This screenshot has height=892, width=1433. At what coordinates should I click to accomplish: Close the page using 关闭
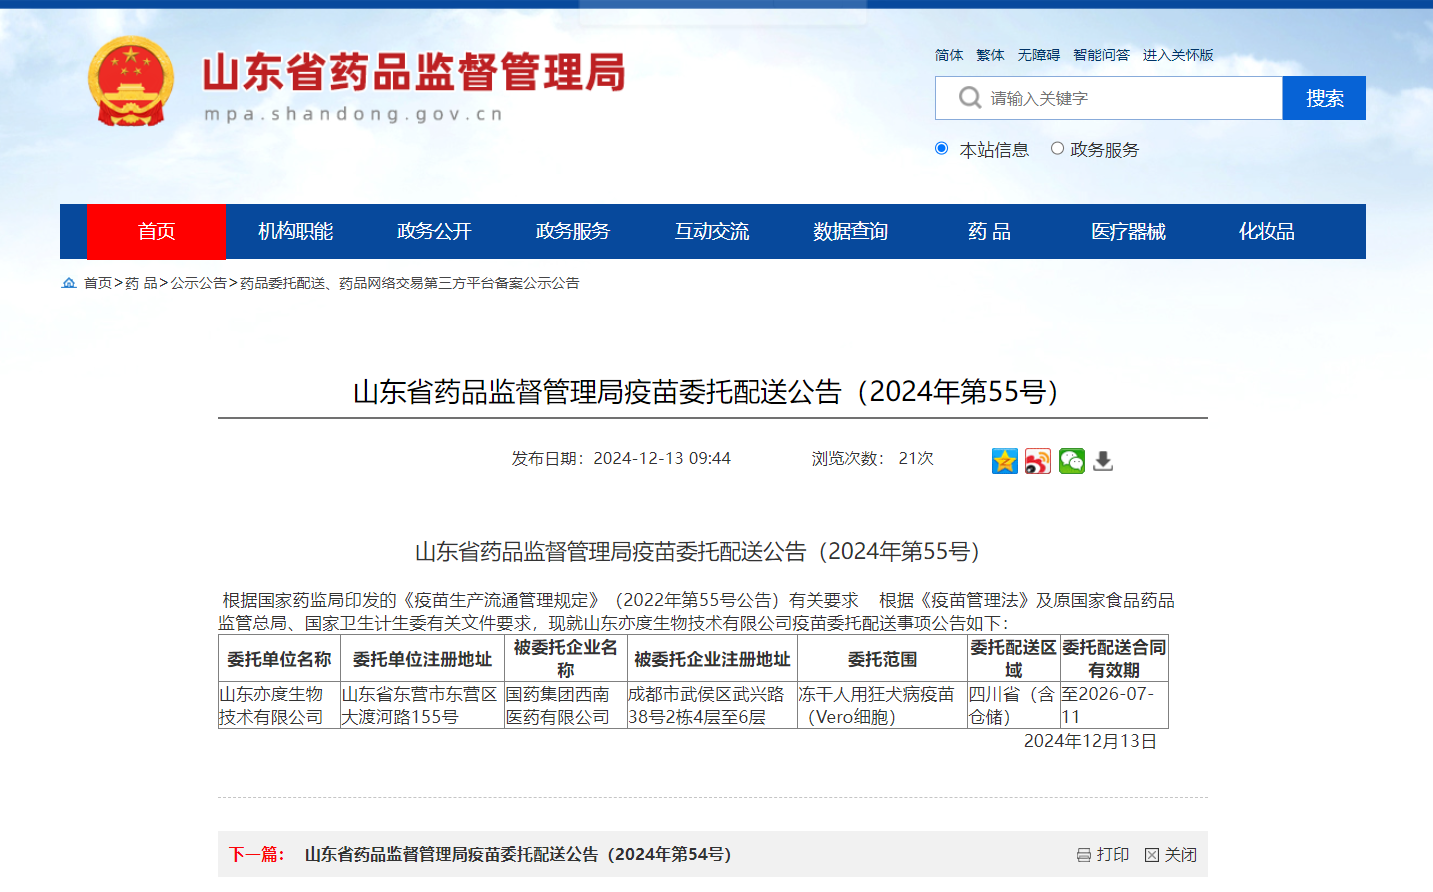tap(1171, 855)
